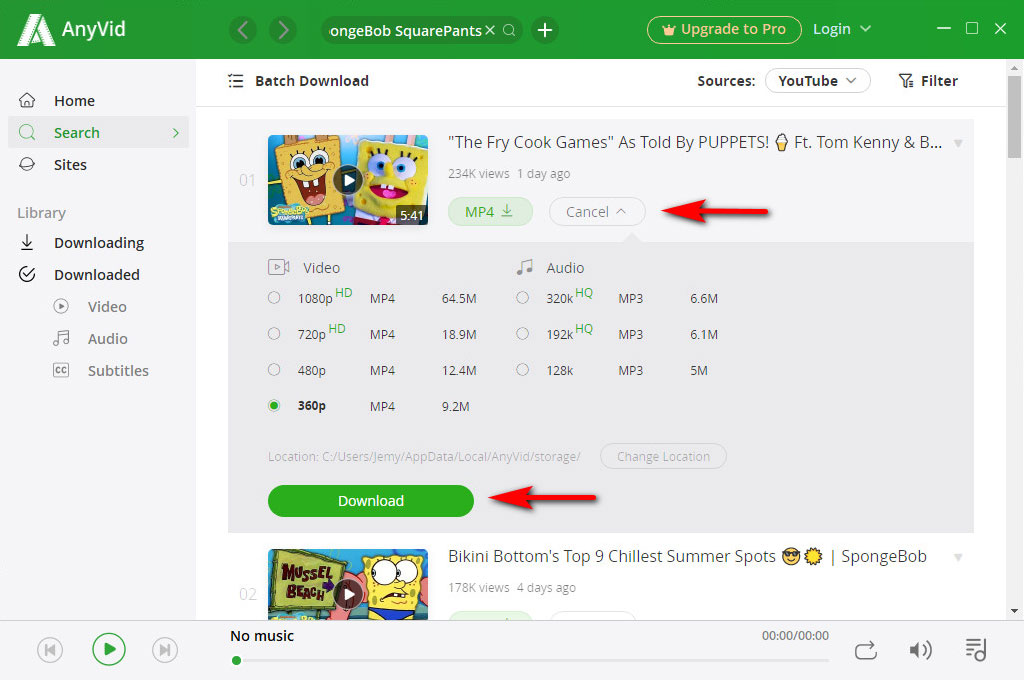Select 720p HD MP4 video option
The height and width of the screenshot is (680, 1024).
[x=274, y=334]
